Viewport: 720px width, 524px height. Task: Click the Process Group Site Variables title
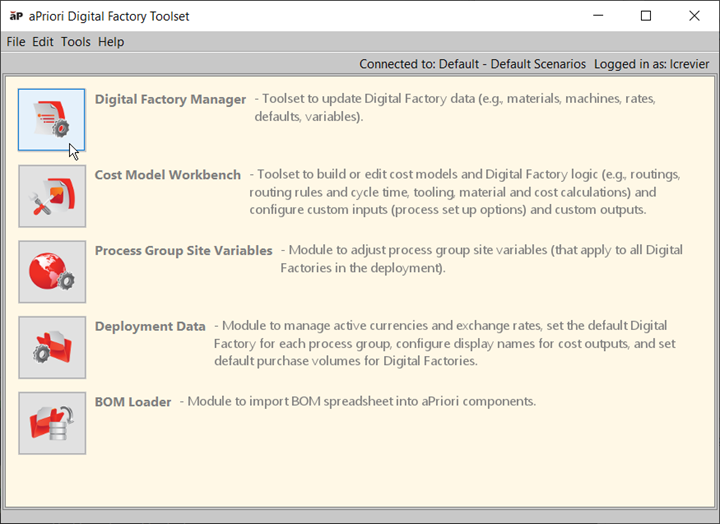184,251
